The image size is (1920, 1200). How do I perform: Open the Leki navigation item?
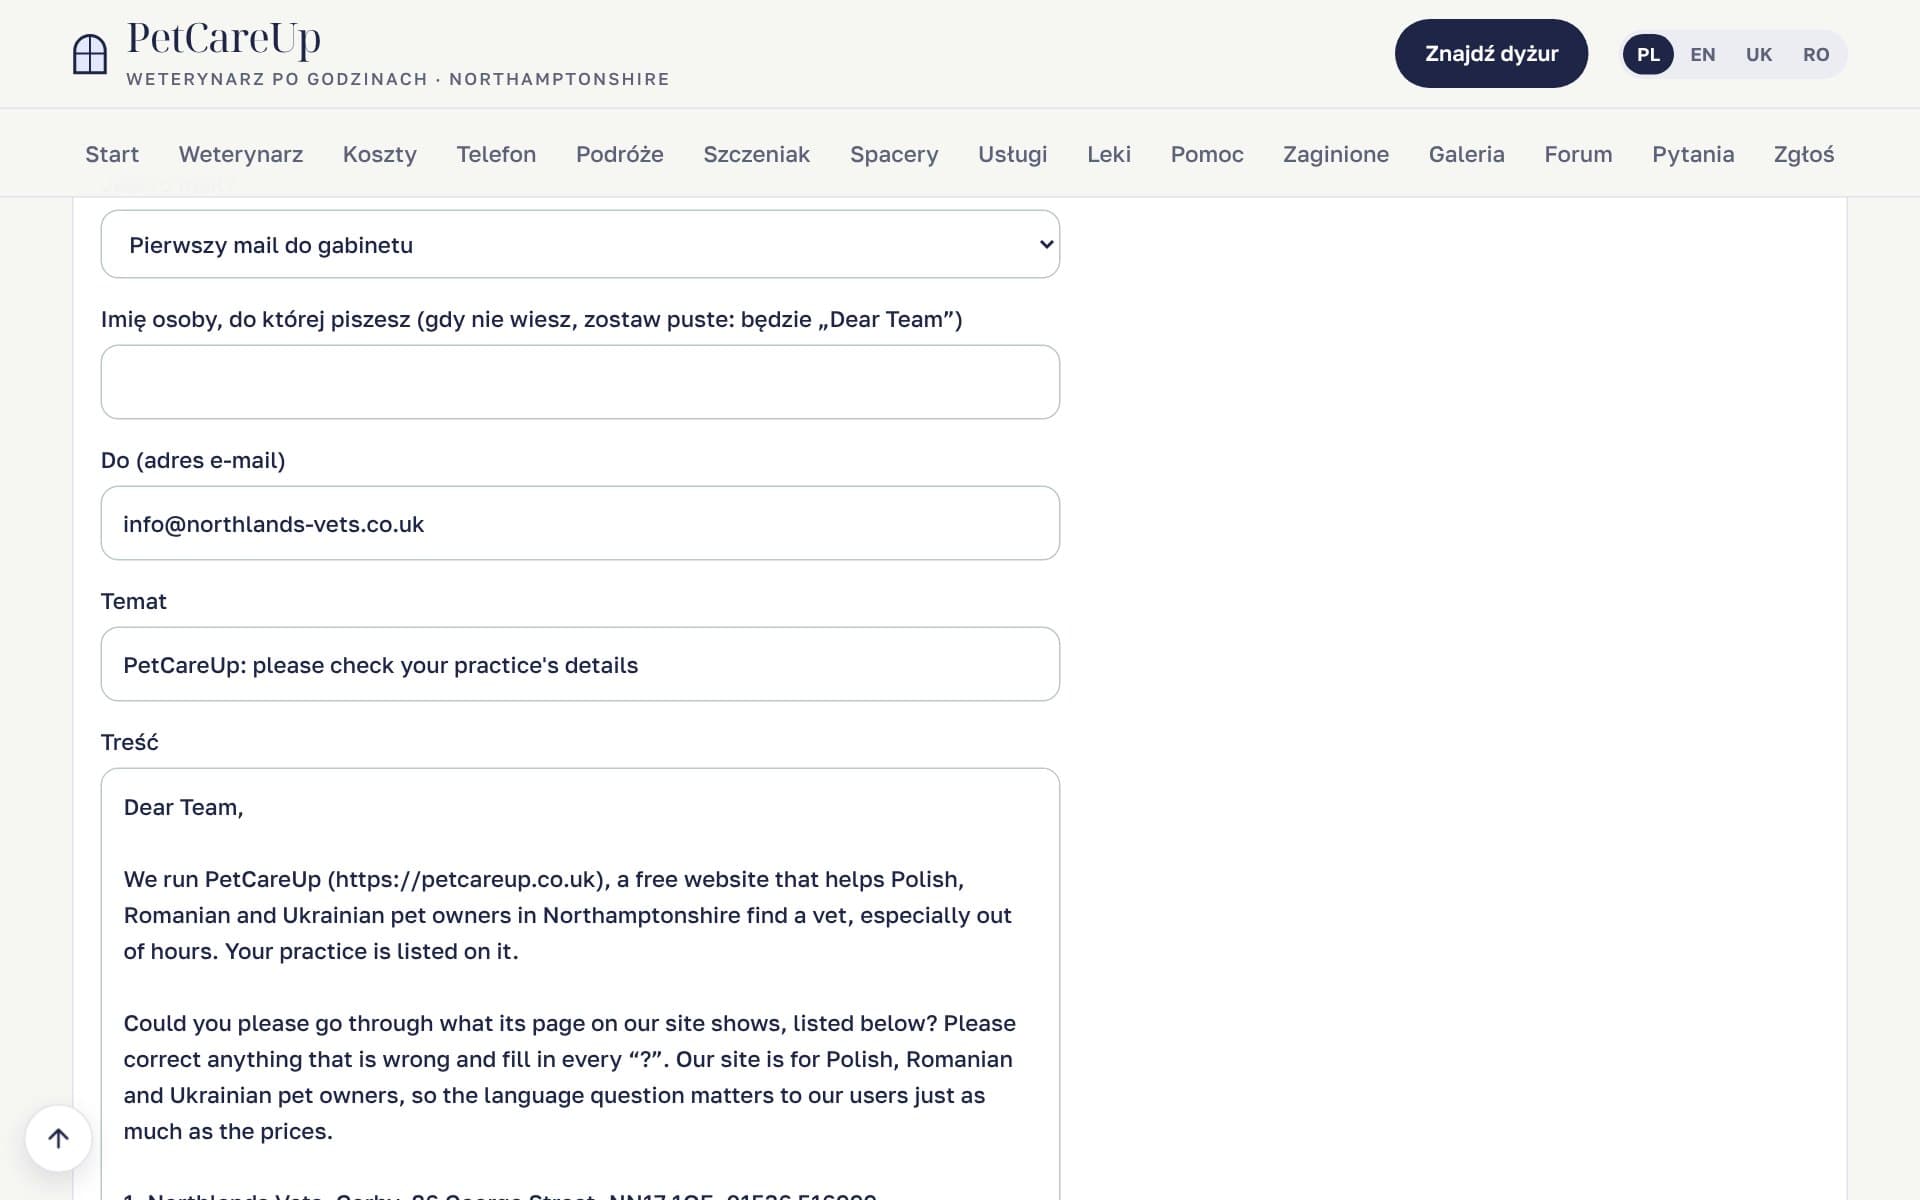pos(1109,154)
